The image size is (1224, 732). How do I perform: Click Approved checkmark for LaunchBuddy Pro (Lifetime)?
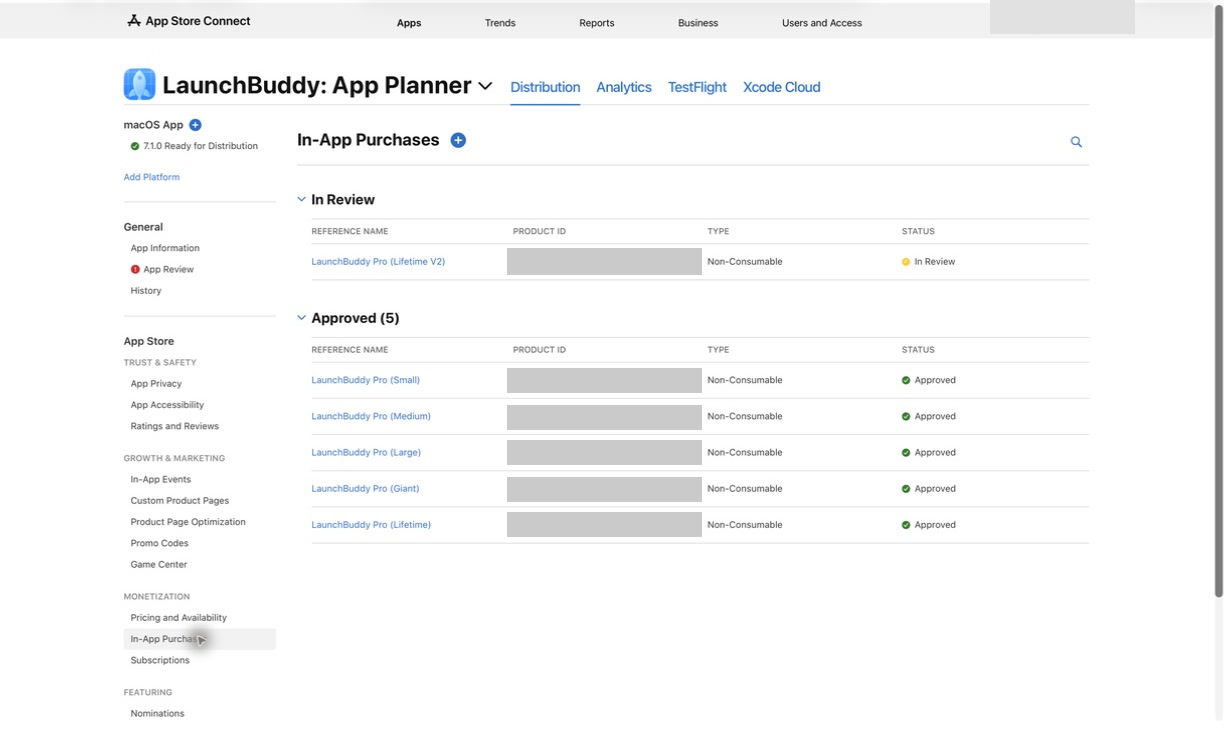(x=906, y=525)
